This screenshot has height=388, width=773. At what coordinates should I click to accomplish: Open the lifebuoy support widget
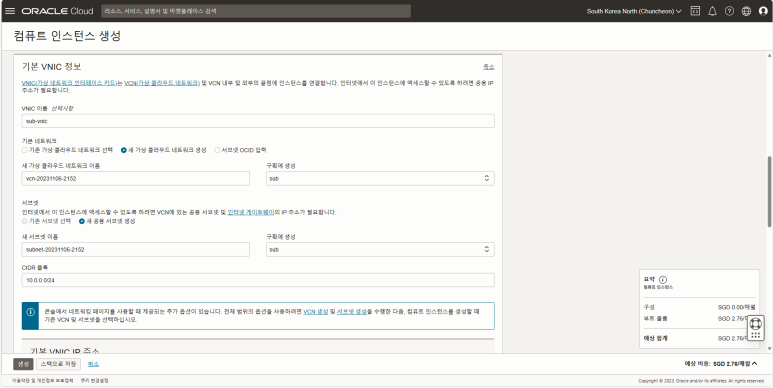click(755, 324)
